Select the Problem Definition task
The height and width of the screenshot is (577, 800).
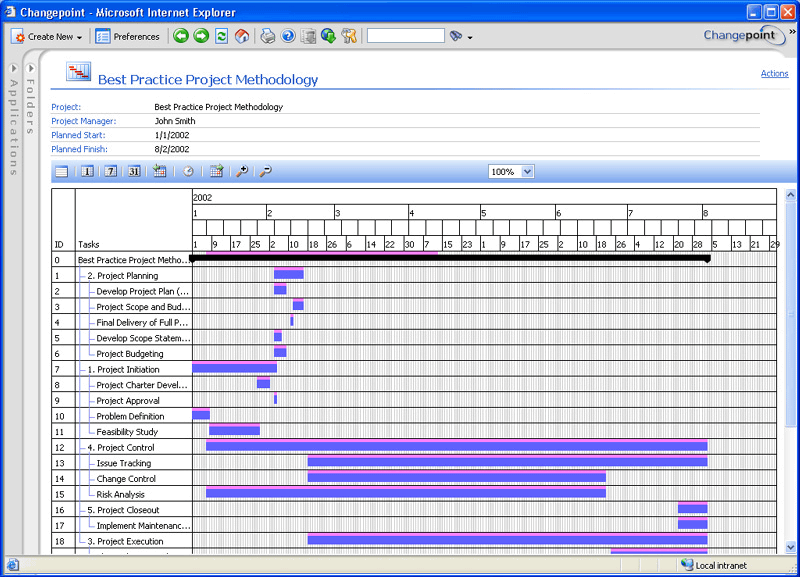(x=131, y=417)
